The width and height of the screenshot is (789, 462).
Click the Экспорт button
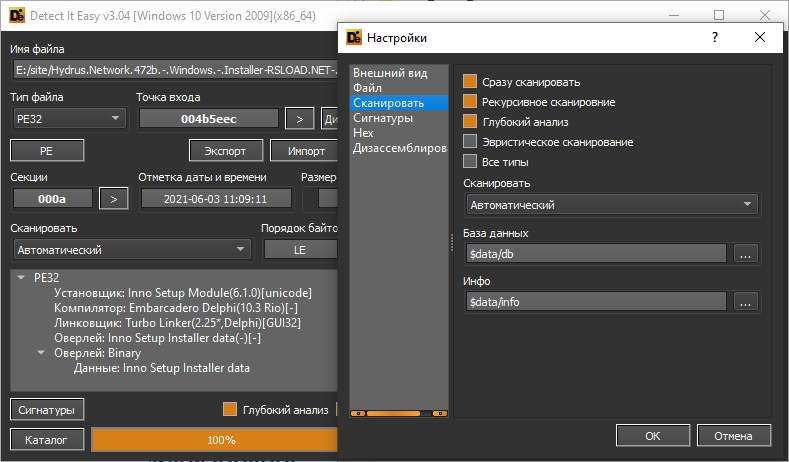225,150
